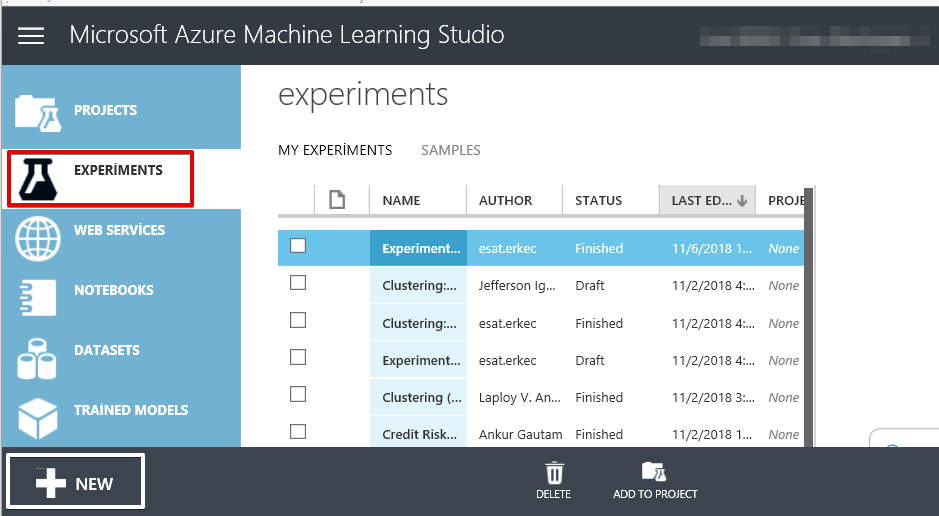This screenshot has height=516, width=939.
Task: Tick checkbox for Jefferson's Clustering experiment
Action: [x=298, y=283]
